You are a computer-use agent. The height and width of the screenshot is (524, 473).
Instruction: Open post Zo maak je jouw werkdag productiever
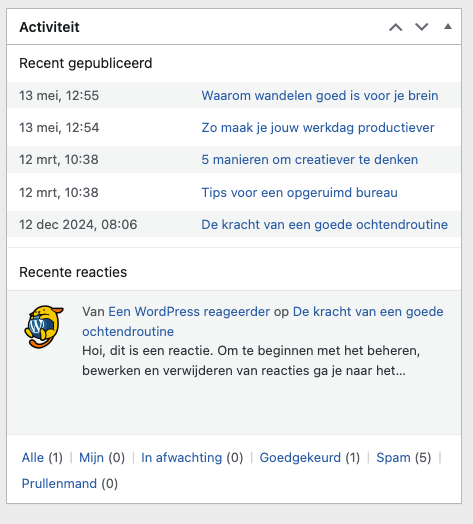318,128
